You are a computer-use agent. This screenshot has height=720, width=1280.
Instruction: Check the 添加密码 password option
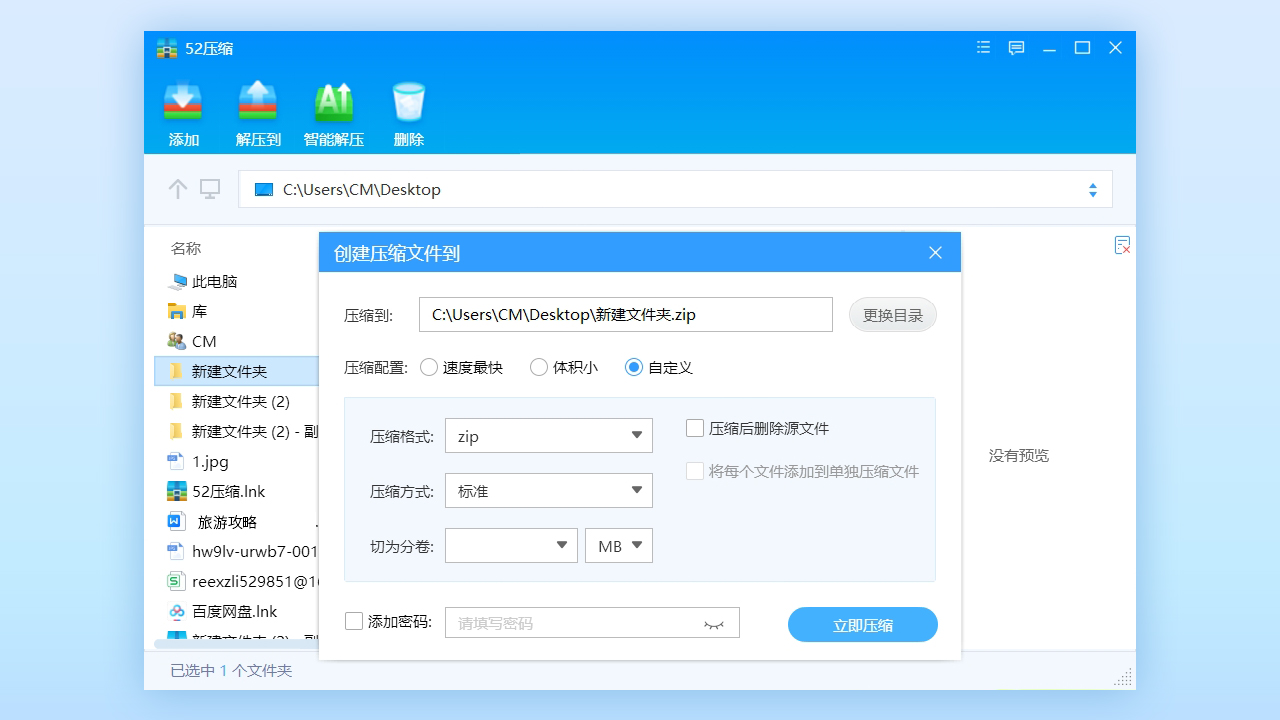click(x=354, y=620)
